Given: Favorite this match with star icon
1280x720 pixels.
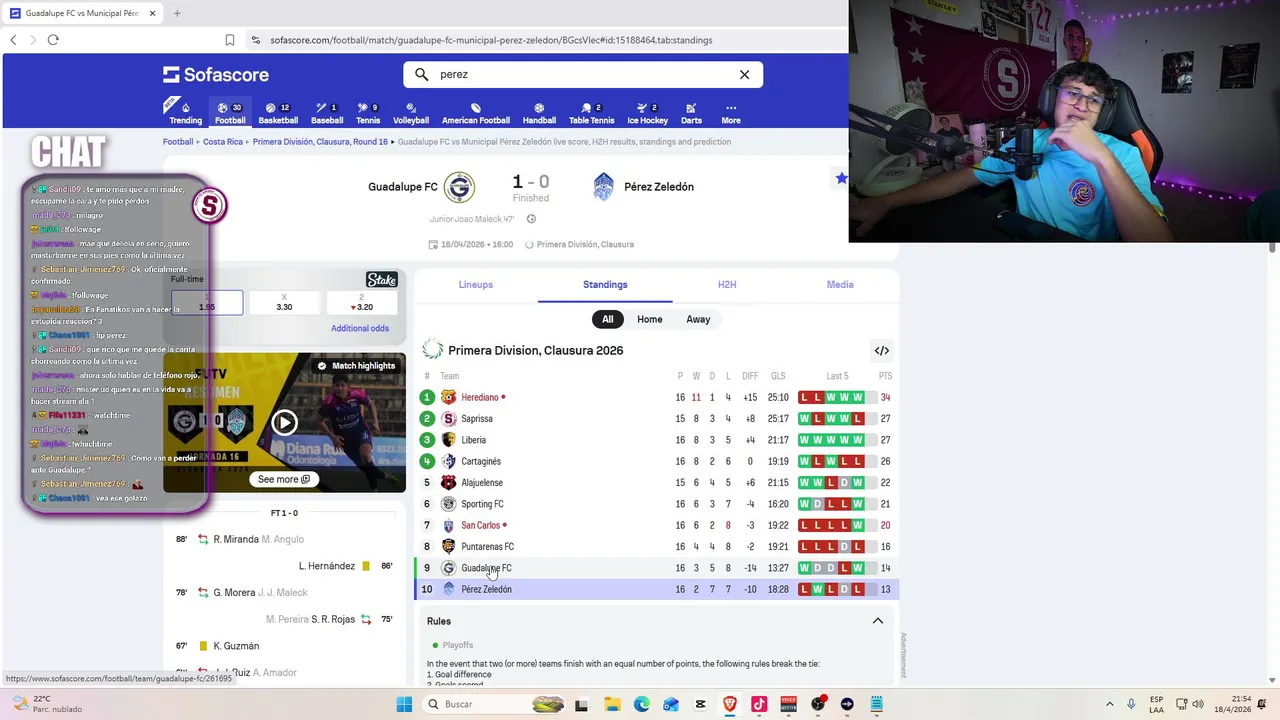Looking at the screenshot, I should tap(841, 178).
